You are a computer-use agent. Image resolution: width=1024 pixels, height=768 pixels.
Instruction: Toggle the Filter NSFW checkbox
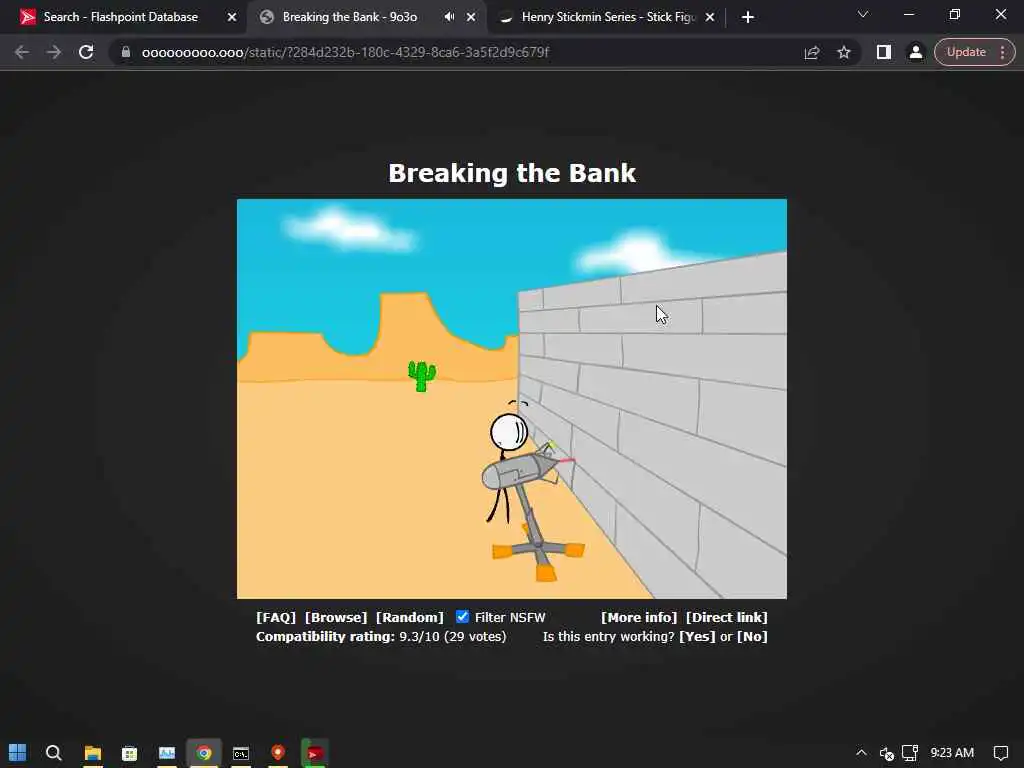(462, 616)
